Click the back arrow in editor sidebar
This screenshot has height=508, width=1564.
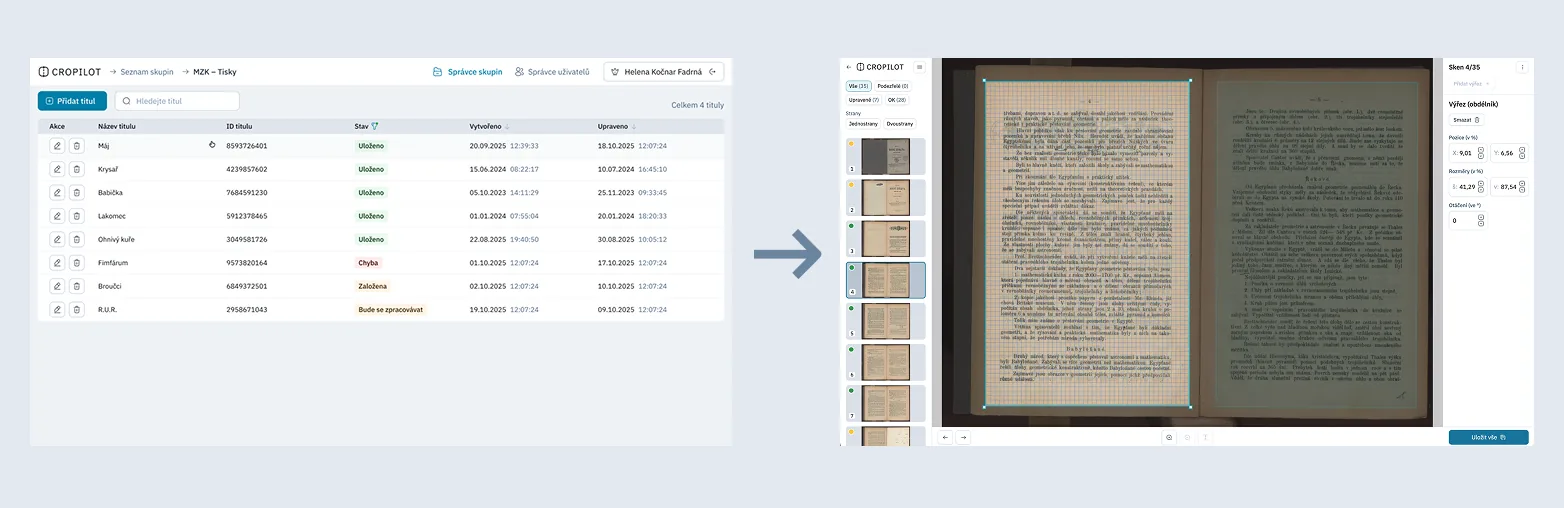coord(849,67)
